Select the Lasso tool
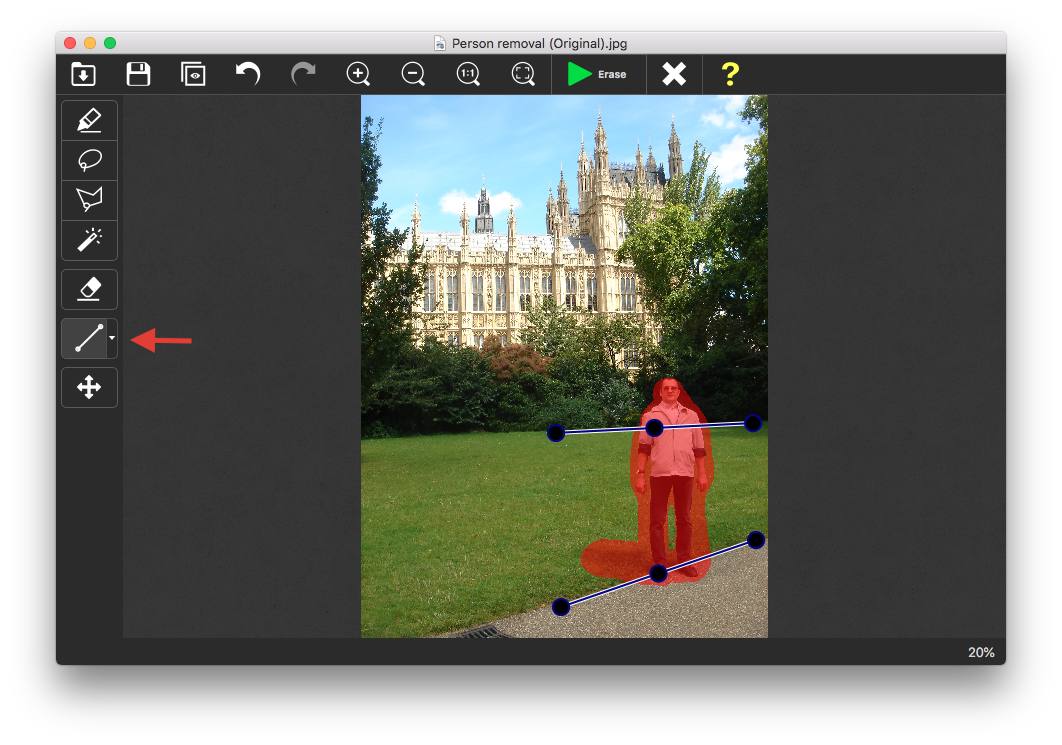The width and height of the screenshot is (1062, 745). pyautogui.click(x=89, y=160)
